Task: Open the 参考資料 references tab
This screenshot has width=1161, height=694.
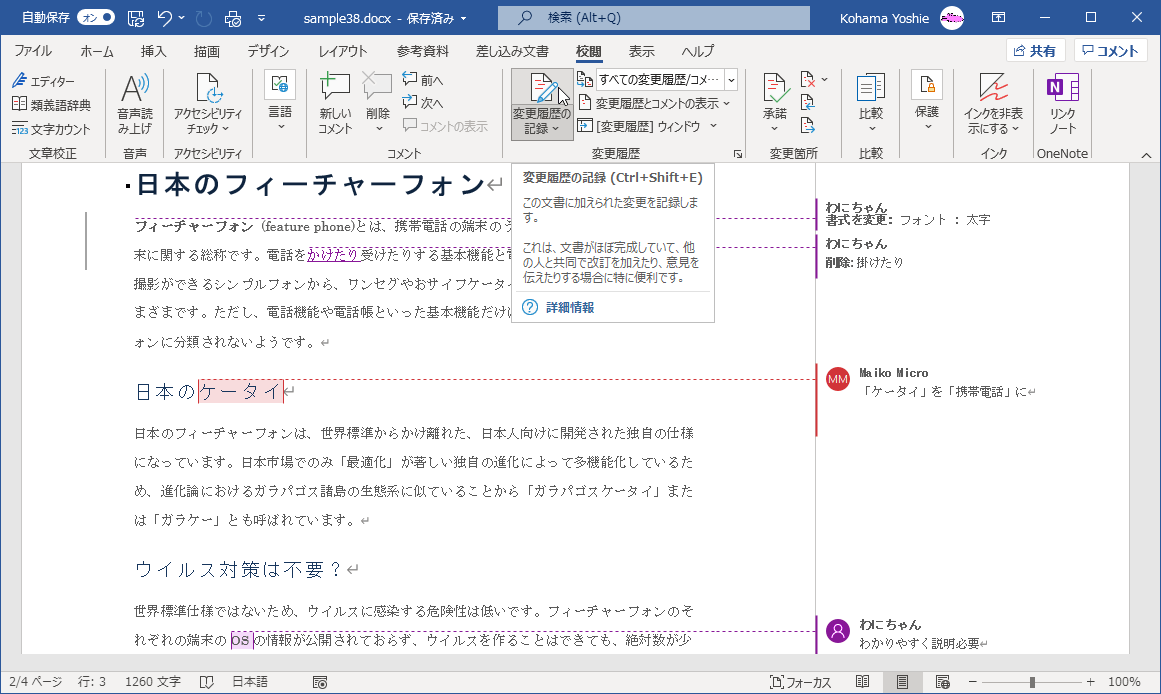Action: [423, 51]
